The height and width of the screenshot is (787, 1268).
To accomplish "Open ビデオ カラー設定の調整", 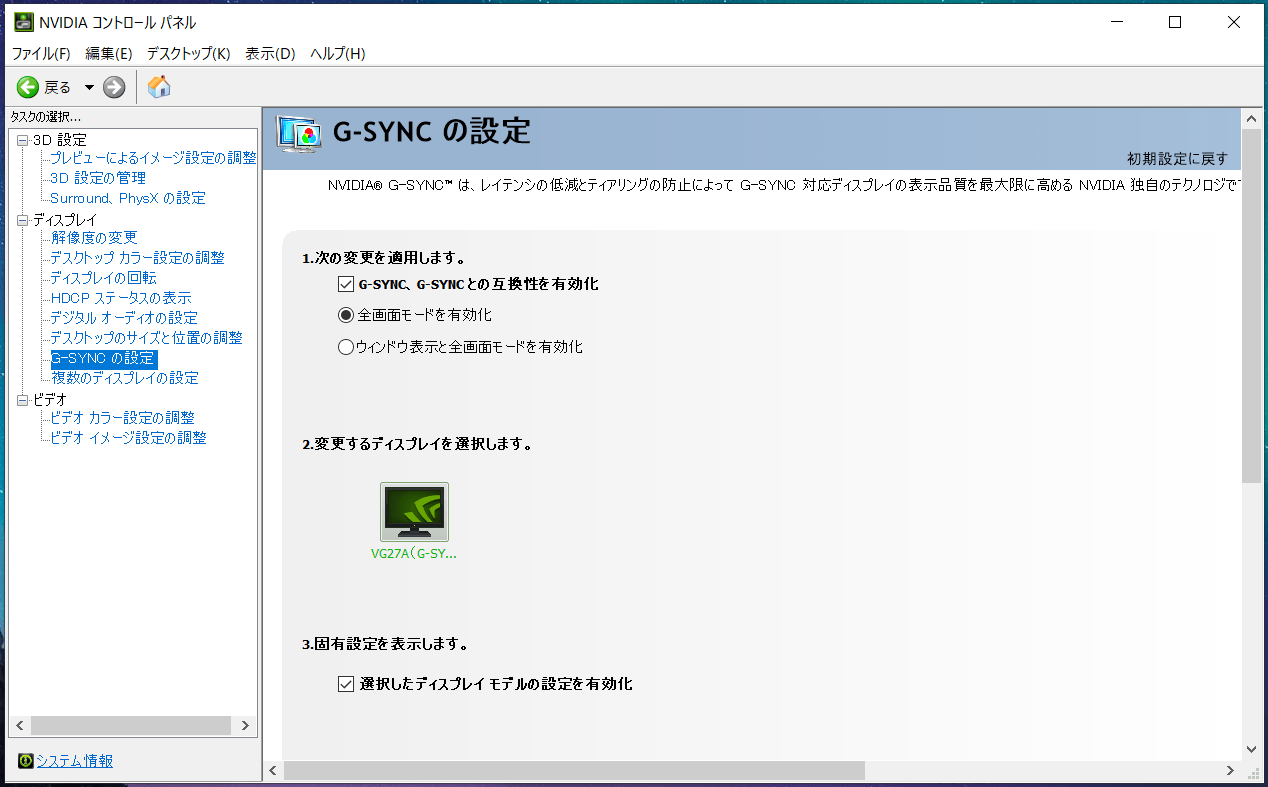I will 122,418.
